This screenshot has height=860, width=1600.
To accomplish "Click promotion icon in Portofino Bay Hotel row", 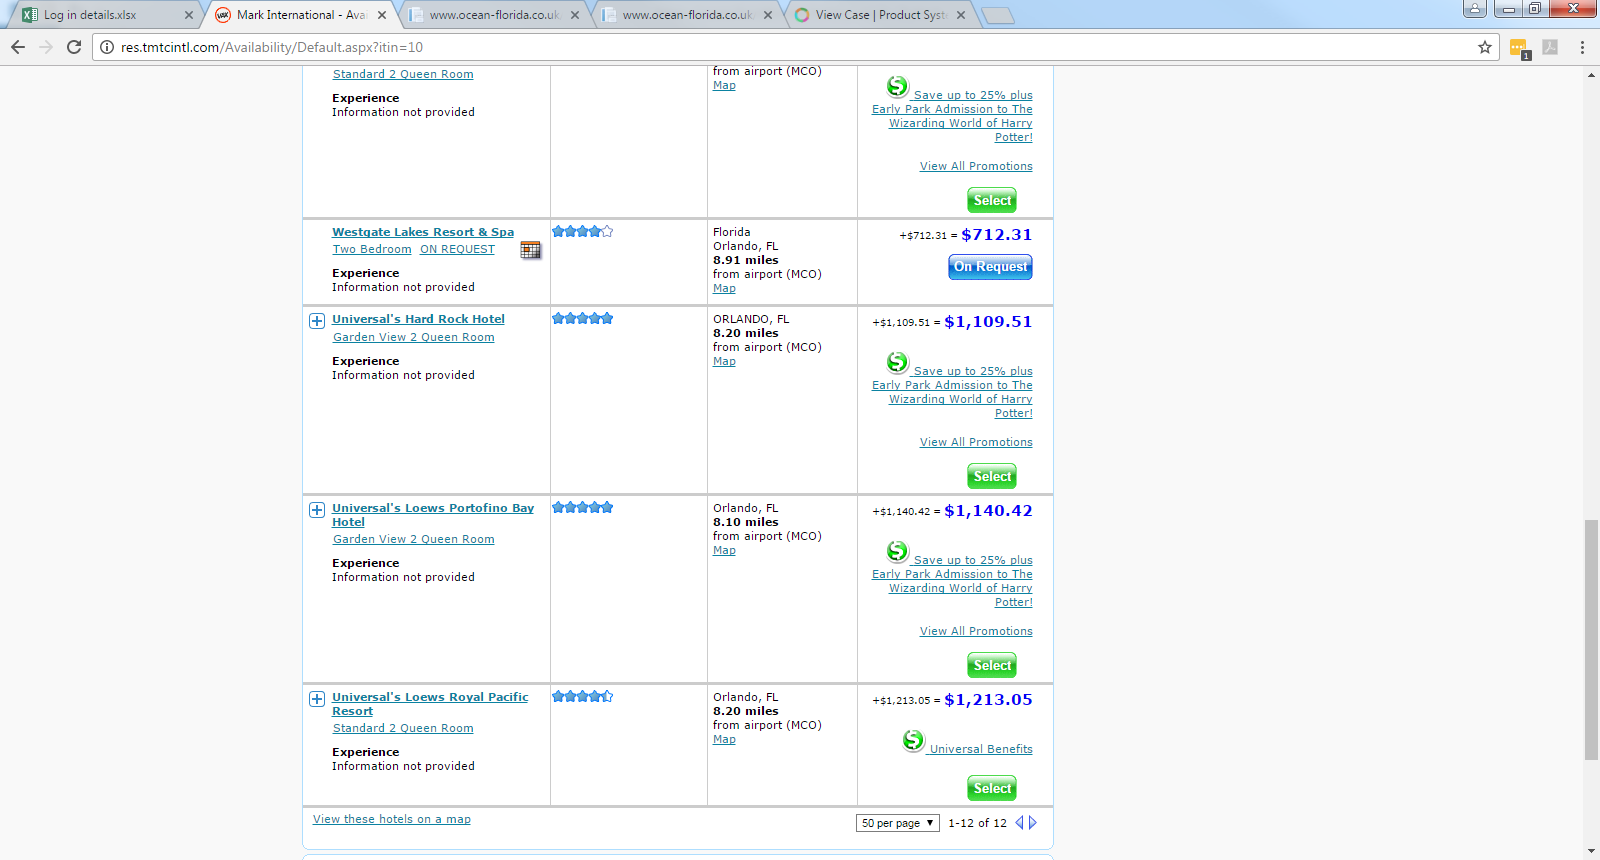I will (x=897, y=551).
